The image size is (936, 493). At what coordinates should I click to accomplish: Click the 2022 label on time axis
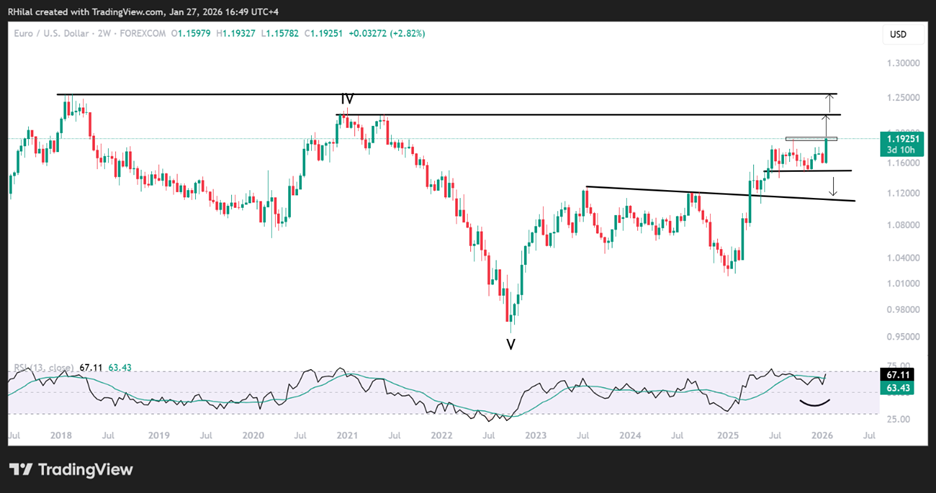442,436
